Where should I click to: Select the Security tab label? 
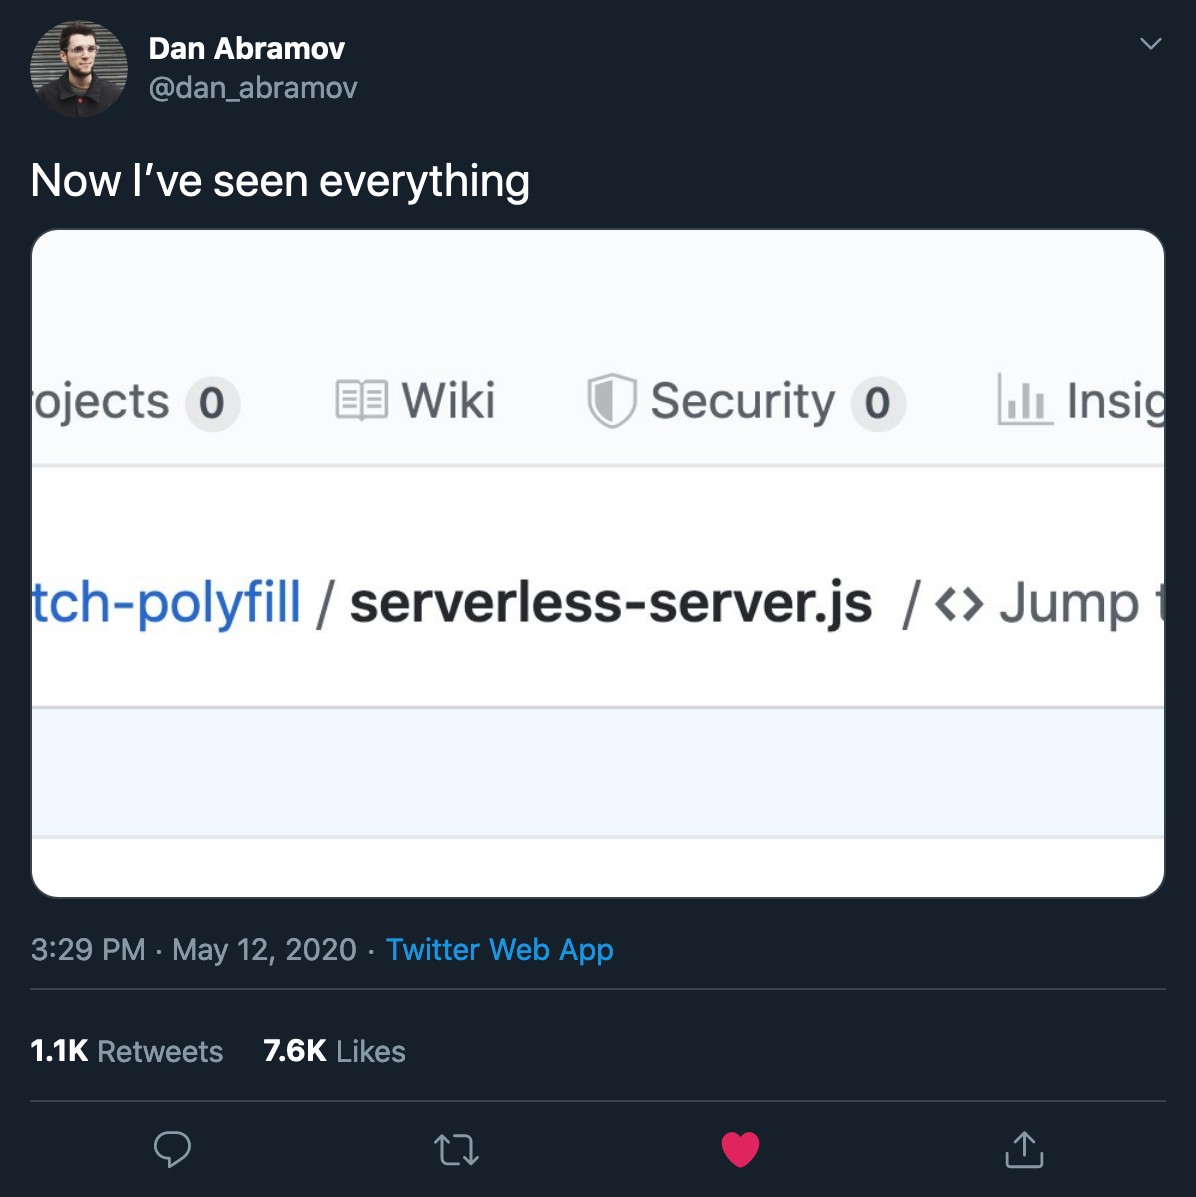coord(743,401)
